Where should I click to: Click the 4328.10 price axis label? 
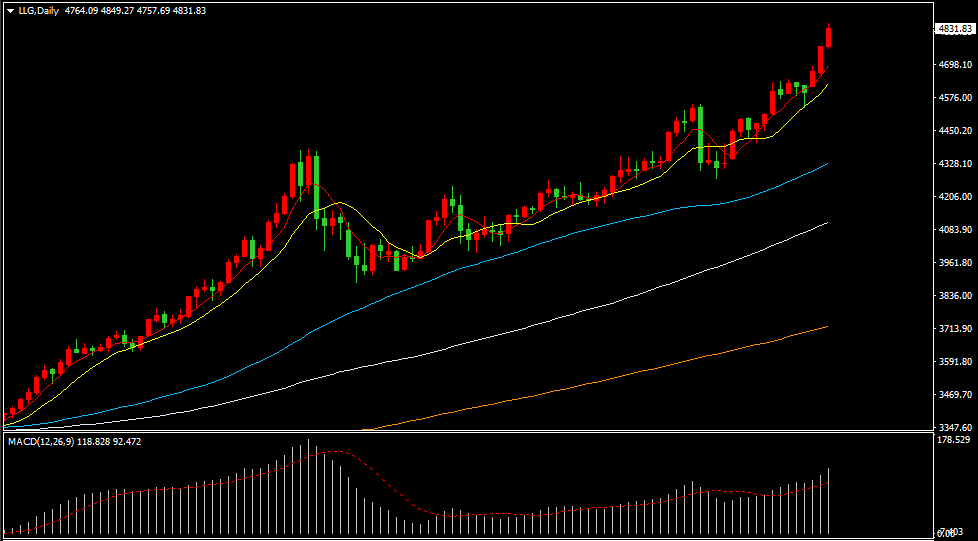tap(954, 164)
